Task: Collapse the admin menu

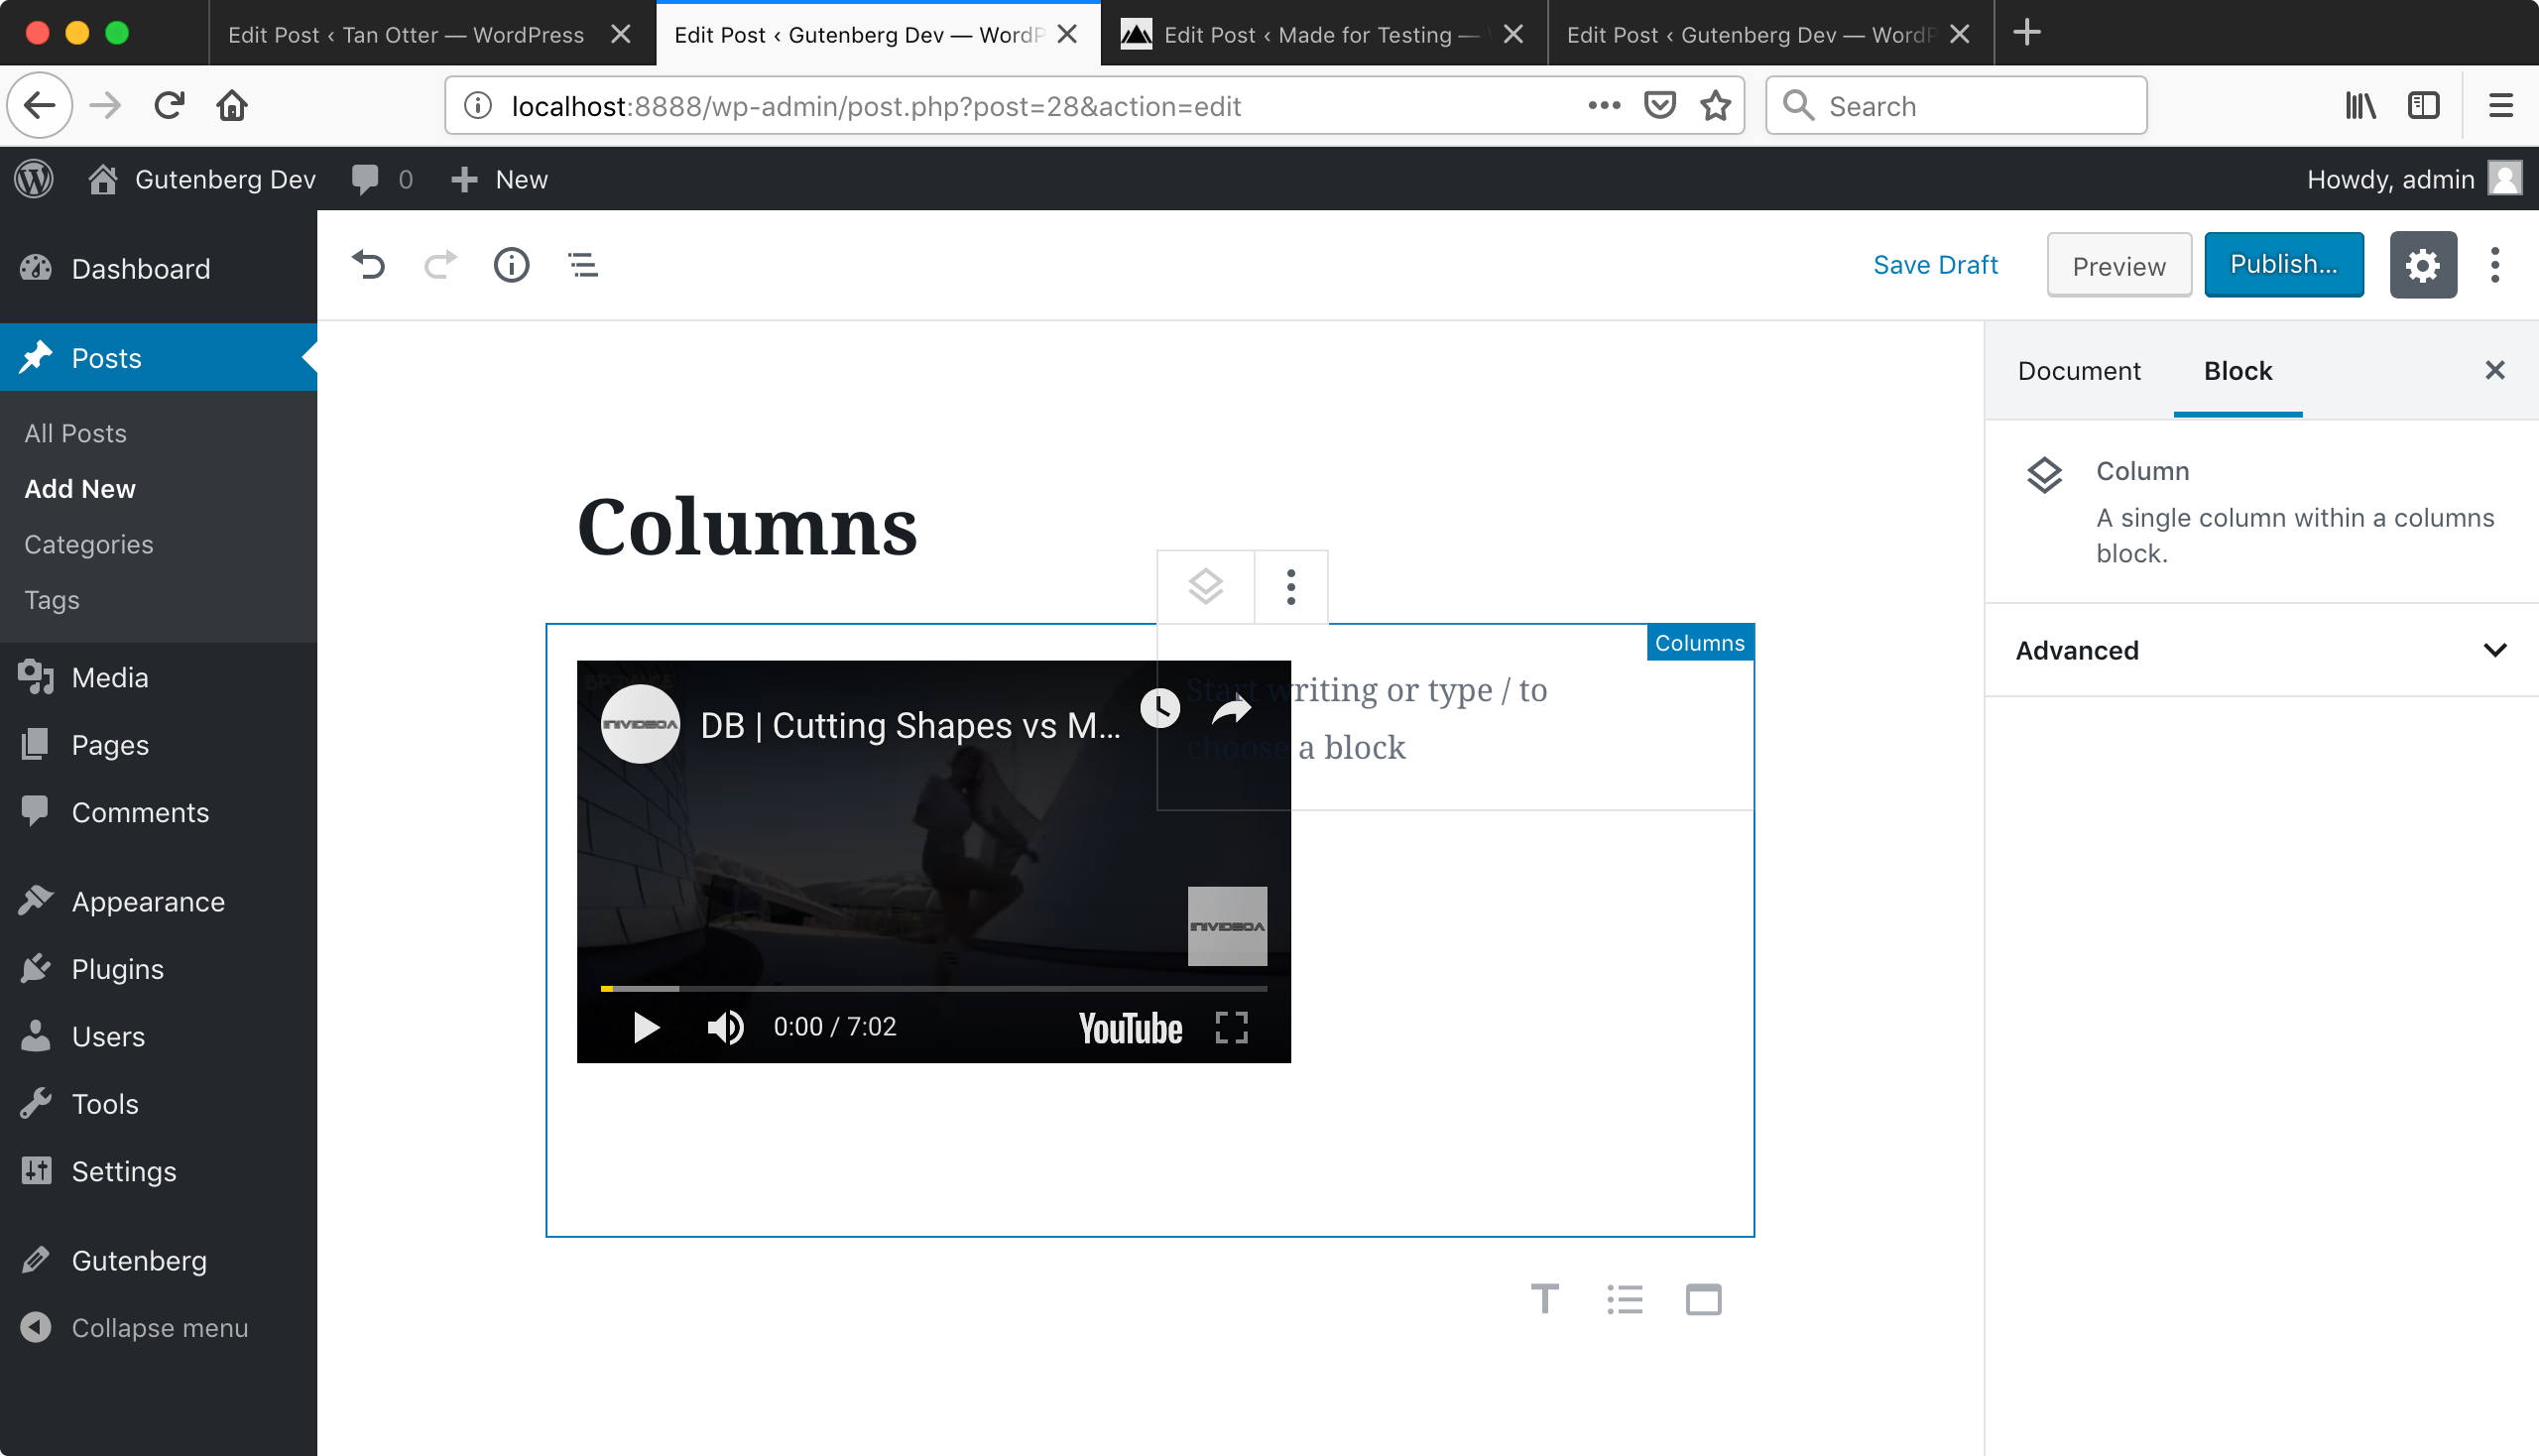Action: tap(158, 1327)
